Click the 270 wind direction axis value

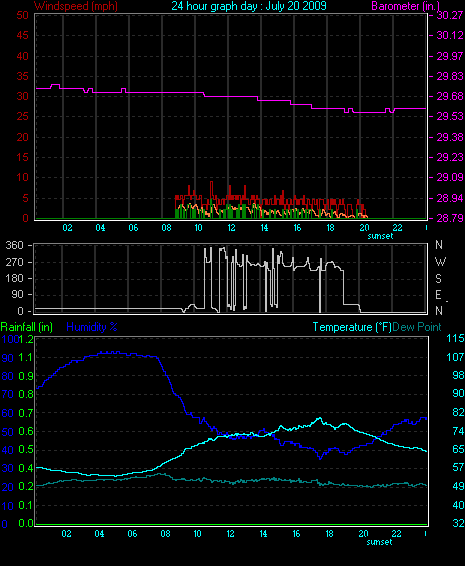[14, 262]
